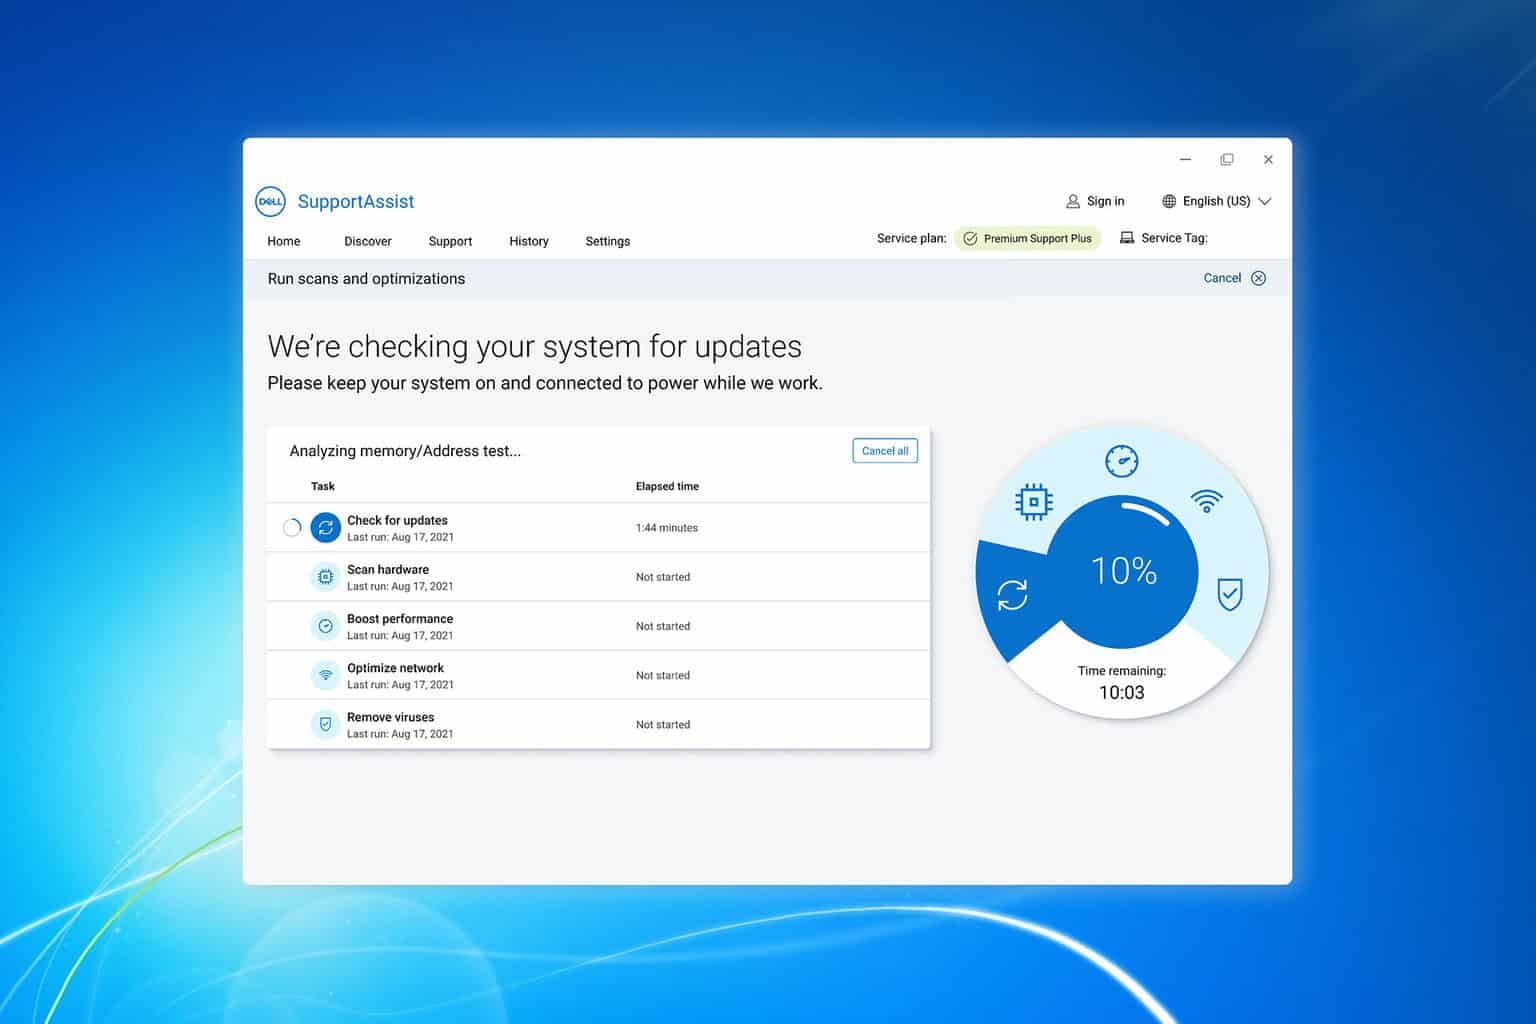Viewport: 1536px width, 1024px height.
Task: Click 'Analyzing memory/Address test...' status text
Action: [405, 451]
